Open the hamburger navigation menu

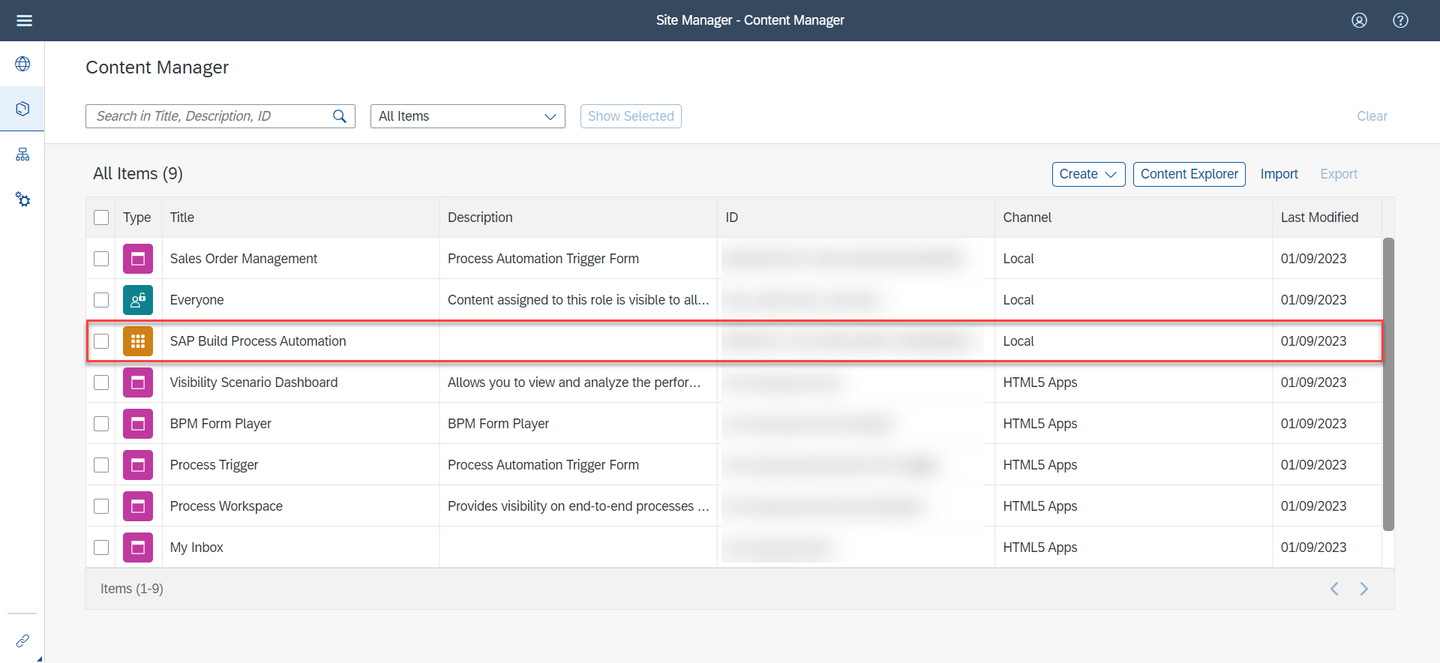coord(24,20)
